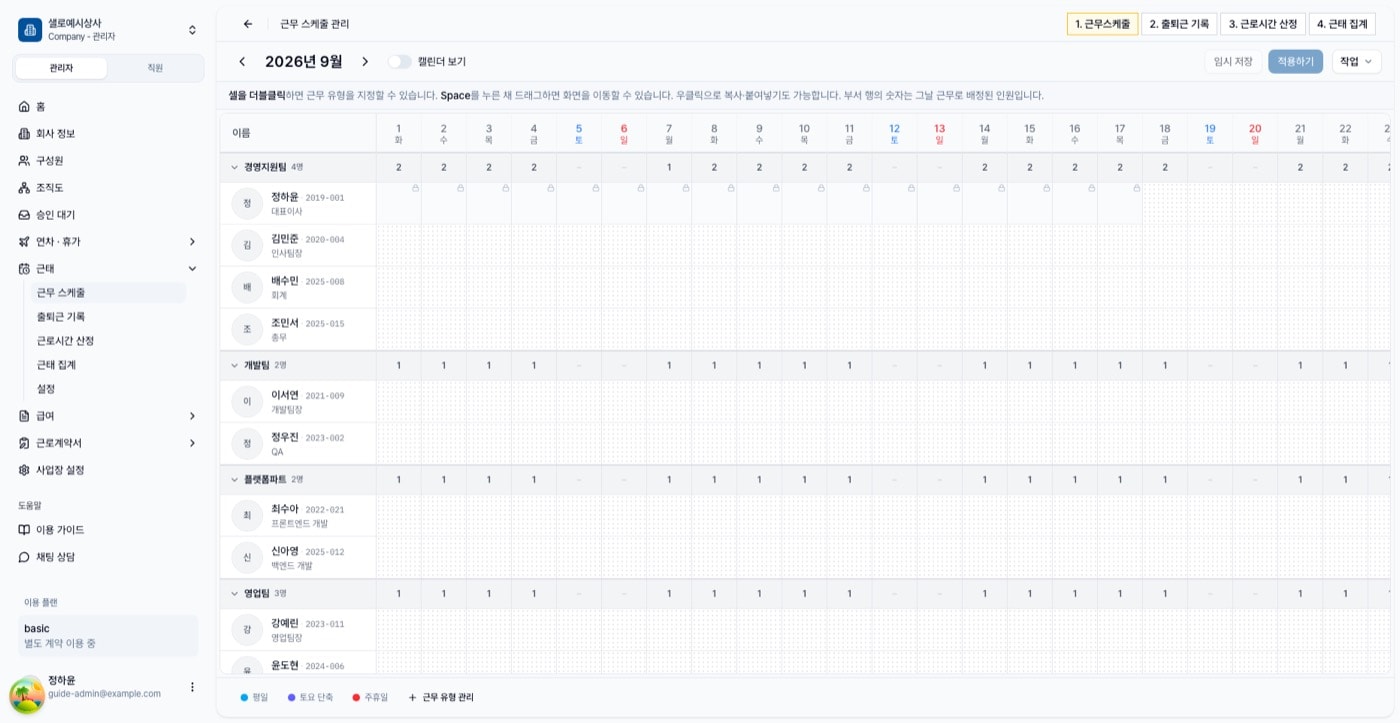The image size is (1400, 723).
Task: Open the 4. 근태 집계 tab
Action: (x=1342, y=24)
